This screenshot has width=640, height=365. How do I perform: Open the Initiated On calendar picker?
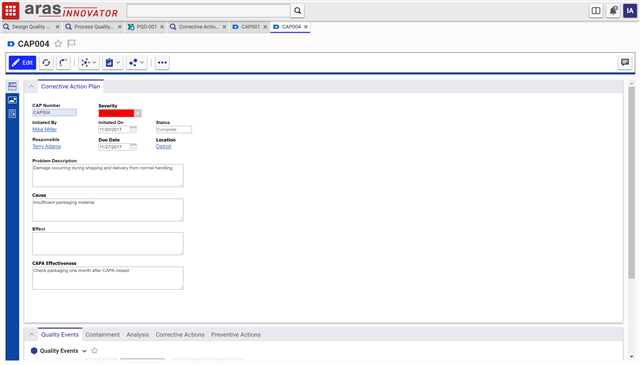133,129
